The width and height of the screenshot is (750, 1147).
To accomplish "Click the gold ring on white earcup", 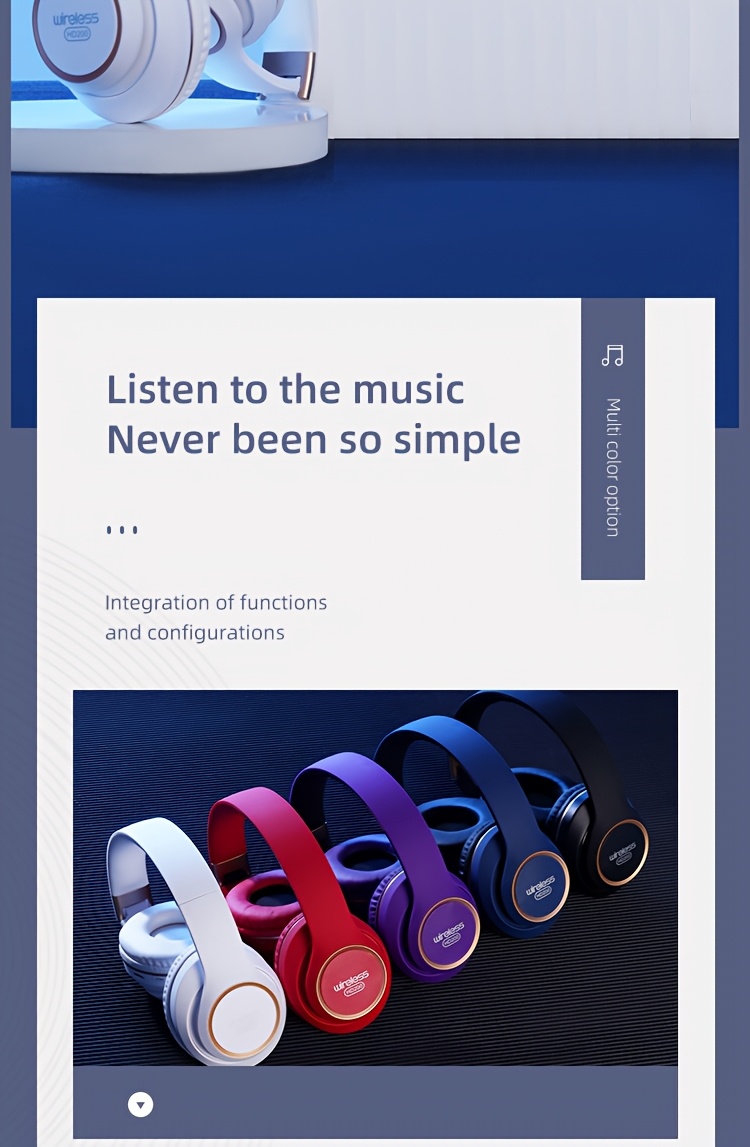I will pyautogui.click(x=244, y=1020).
